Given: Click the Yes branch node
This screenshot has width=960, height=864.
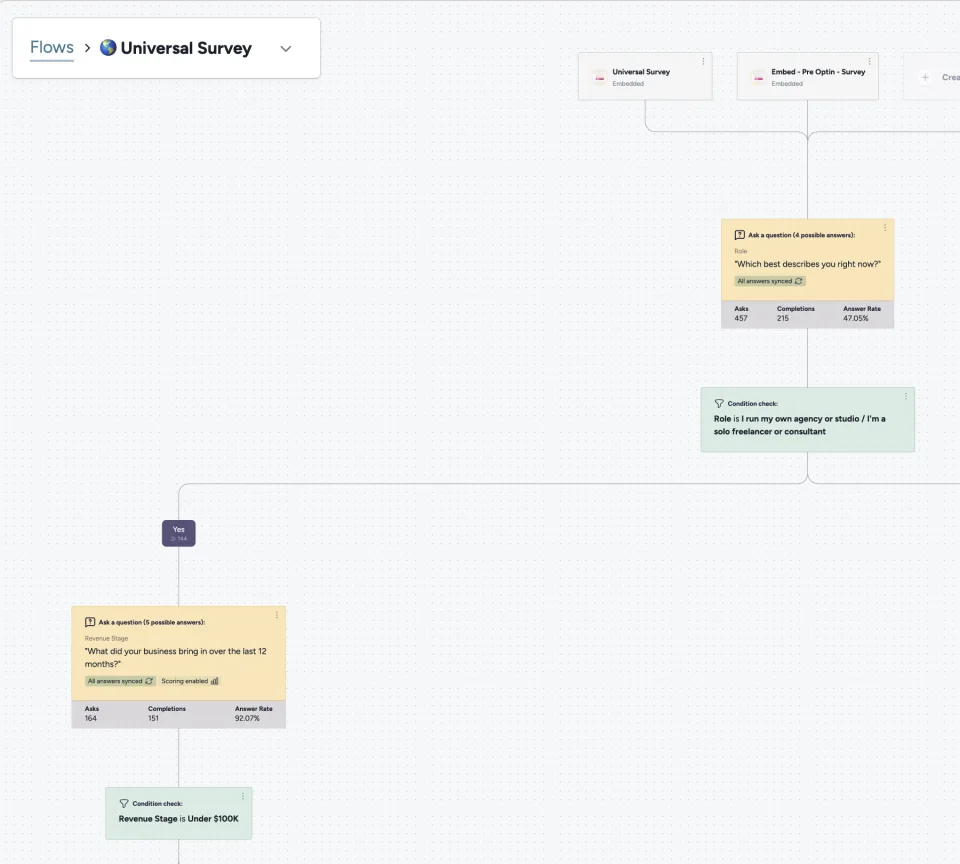Looking at the screenshot, I should pyautogui.click(x=179, y=533).
